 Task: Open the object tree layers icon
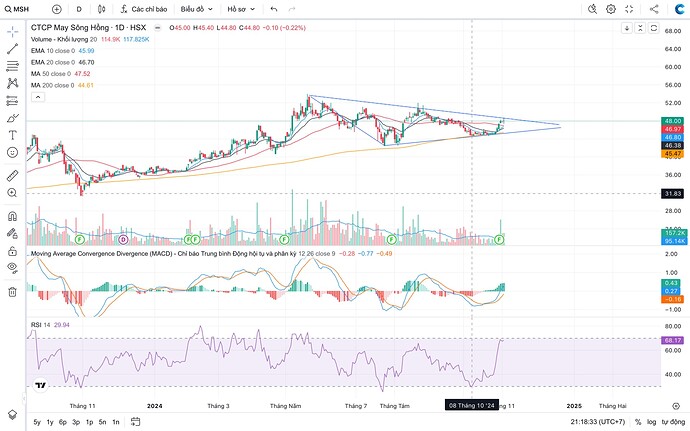tap(12, 414)
